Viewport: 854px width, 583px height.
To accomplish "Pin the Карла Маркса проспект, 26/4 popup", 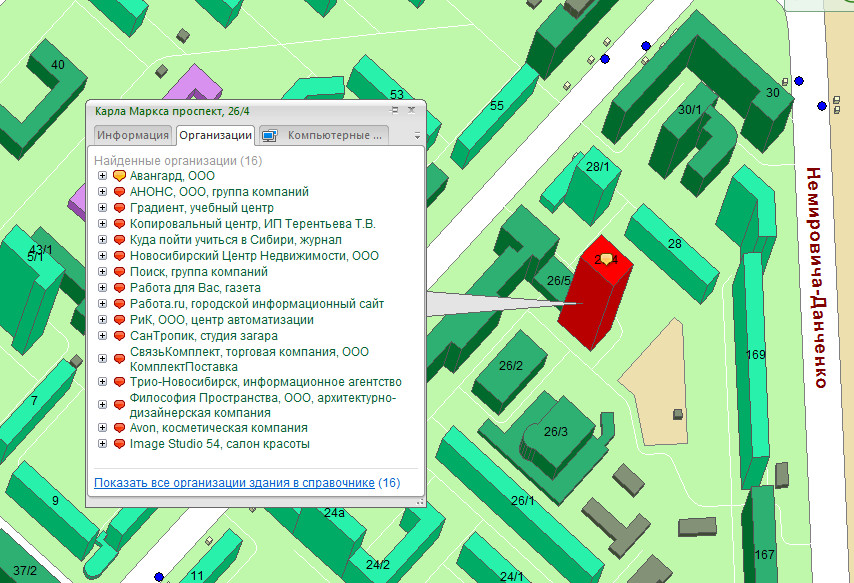I will click(395, 110).
